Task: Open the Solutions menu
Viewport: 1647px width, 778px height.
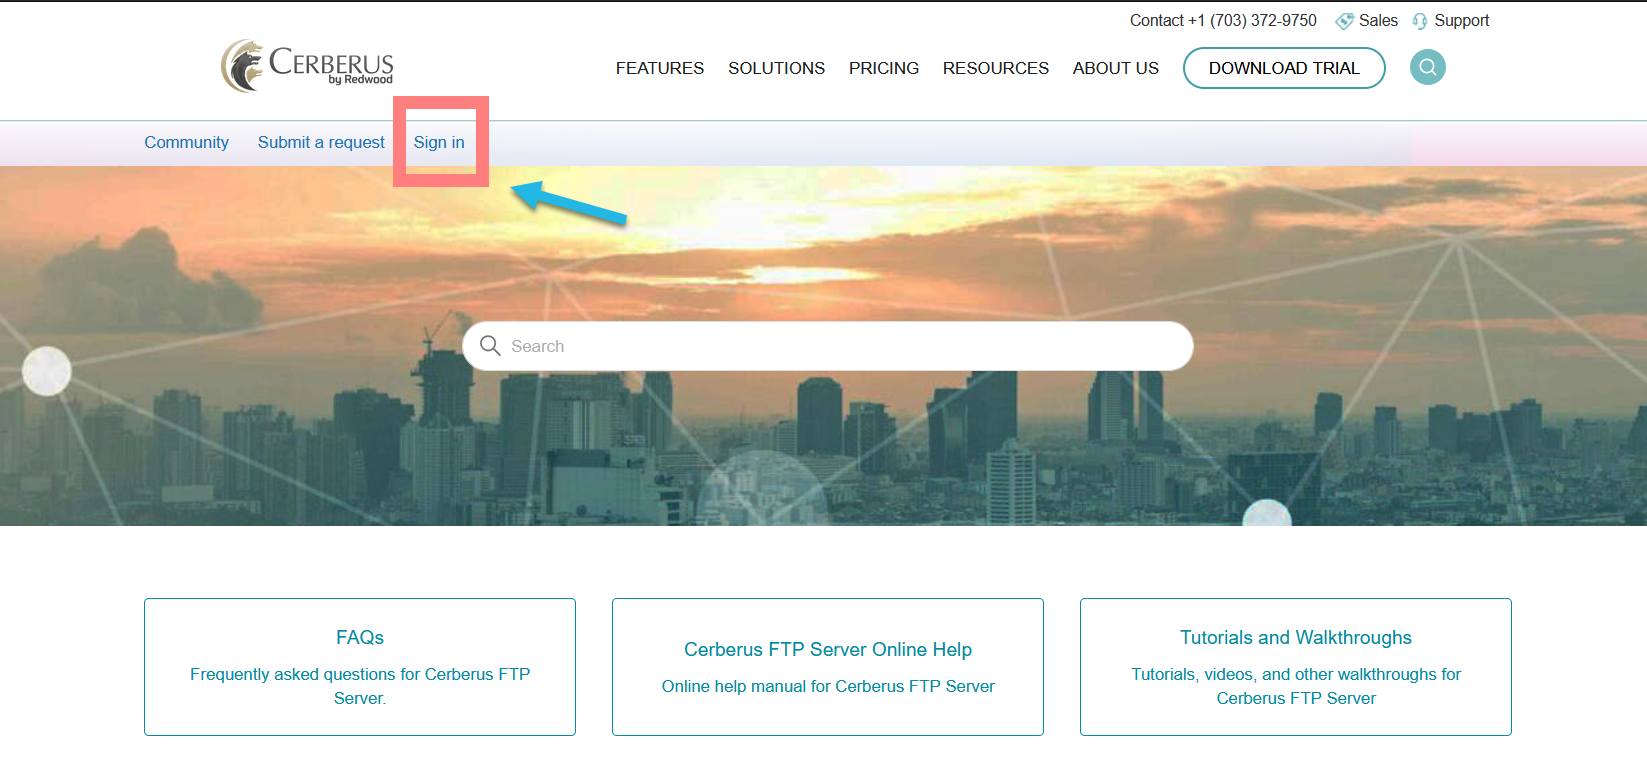Action: pyautogui.click(x=776, y=68)
